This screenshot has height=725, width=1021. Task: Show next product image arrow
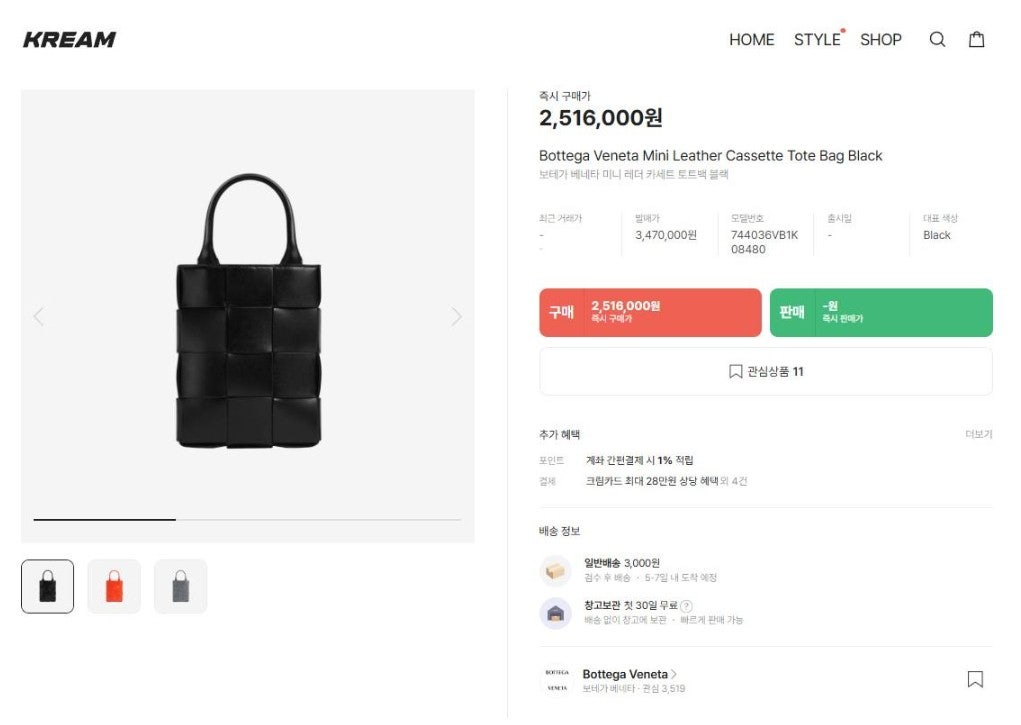coord(456,317)
